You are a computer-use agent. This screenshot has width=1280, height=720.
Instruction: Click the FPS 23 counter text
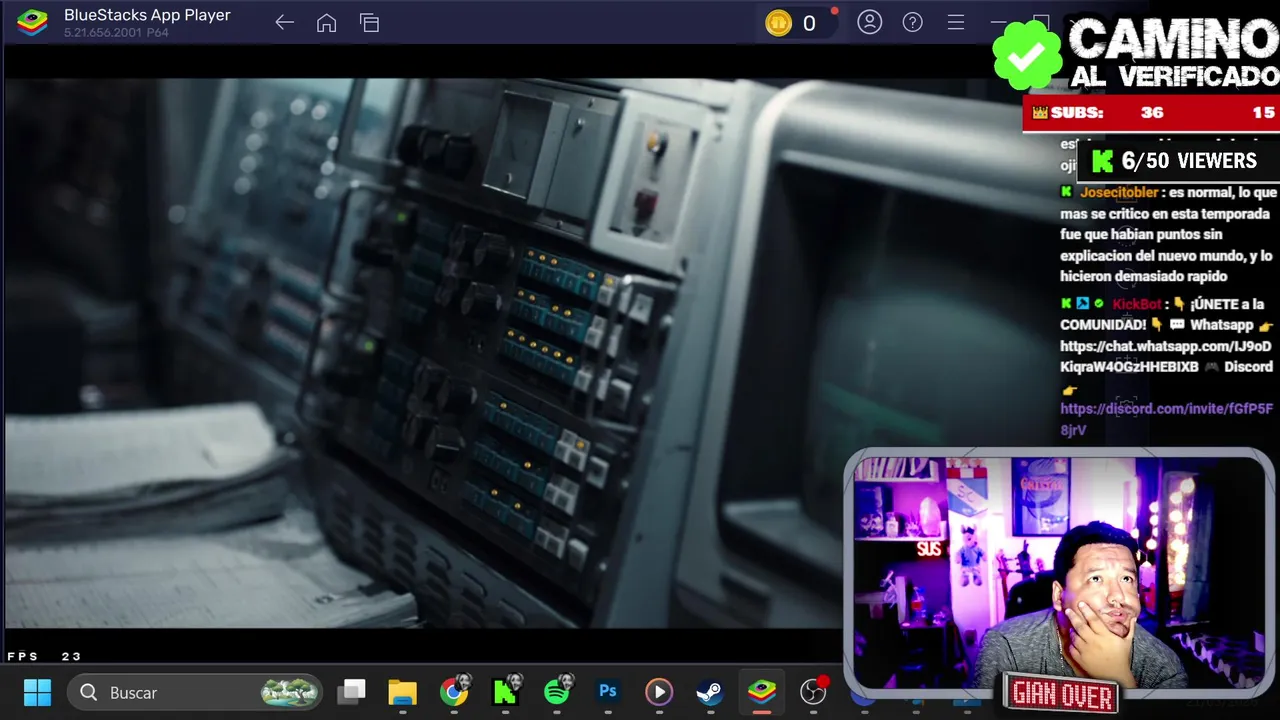coord(44,656)
